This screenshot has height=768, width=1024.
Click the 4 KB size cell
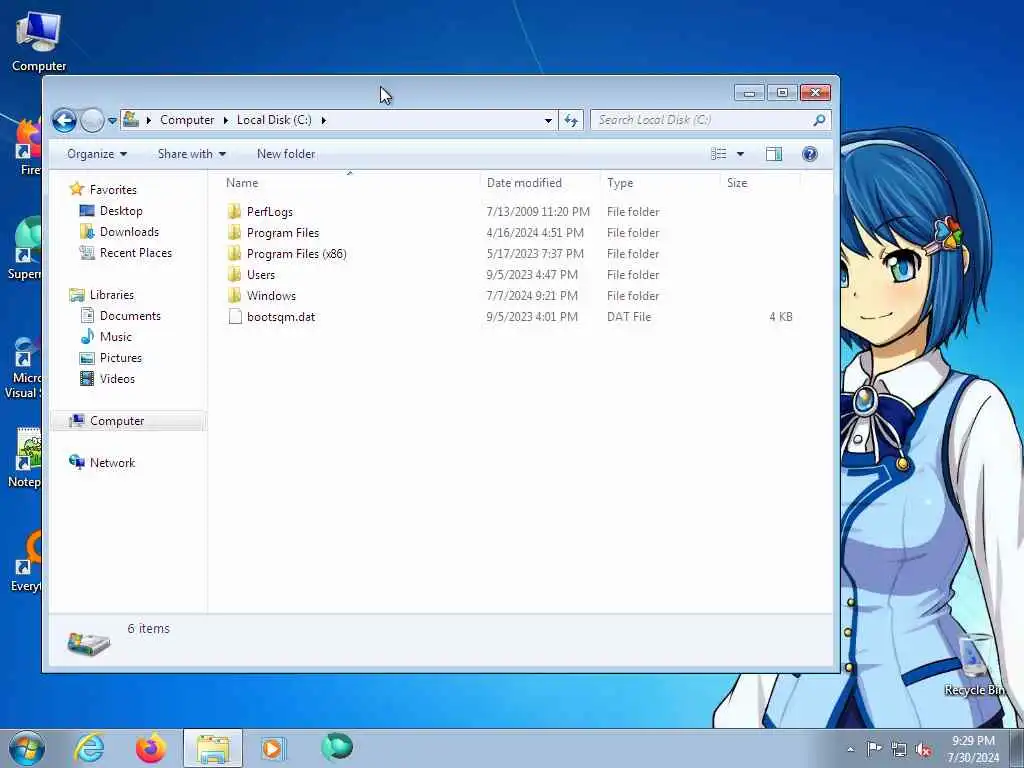pyautogui.click(x=780, y=317)
